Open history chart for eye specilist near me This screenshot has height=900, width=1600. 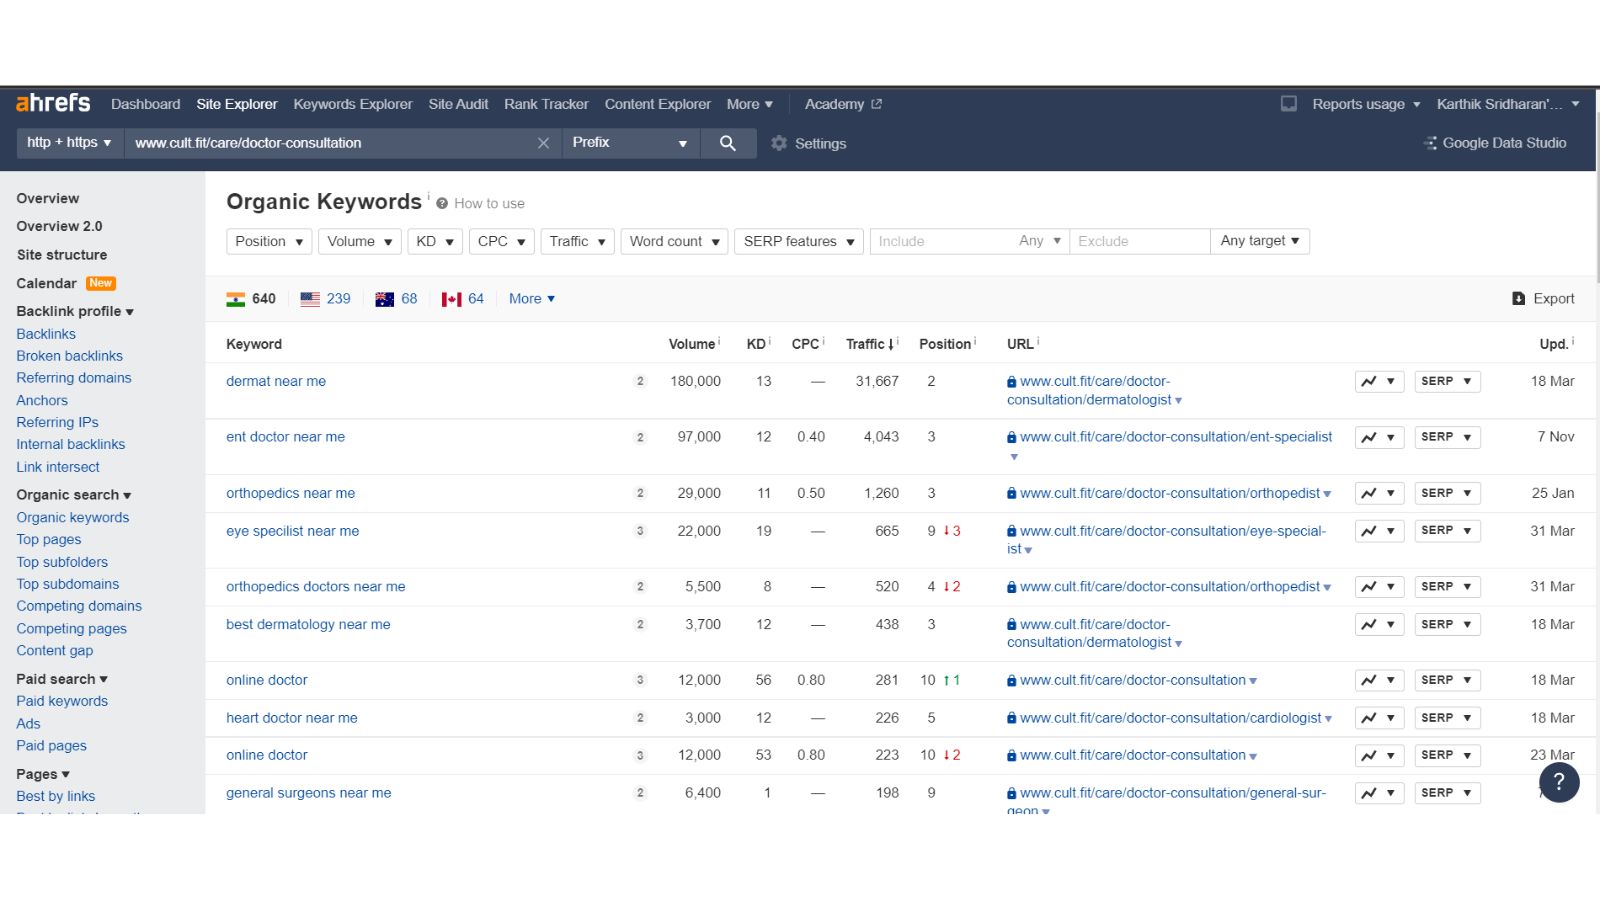(1379, 530)
